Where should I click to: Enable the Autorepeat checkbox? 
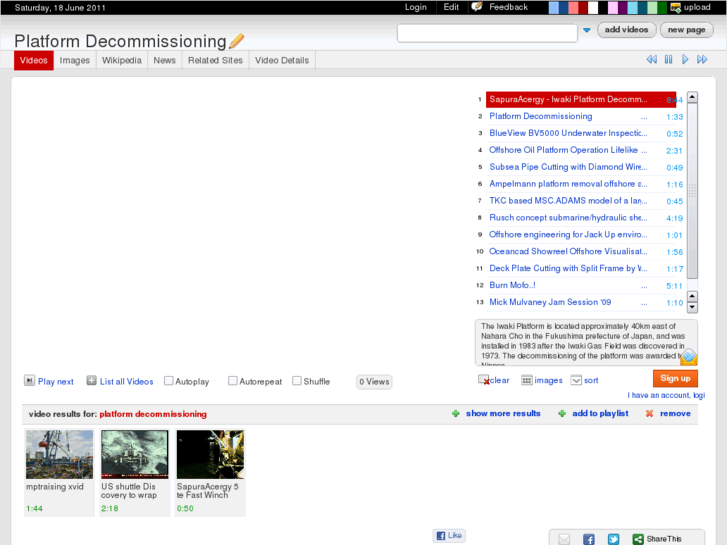[233, 381]
